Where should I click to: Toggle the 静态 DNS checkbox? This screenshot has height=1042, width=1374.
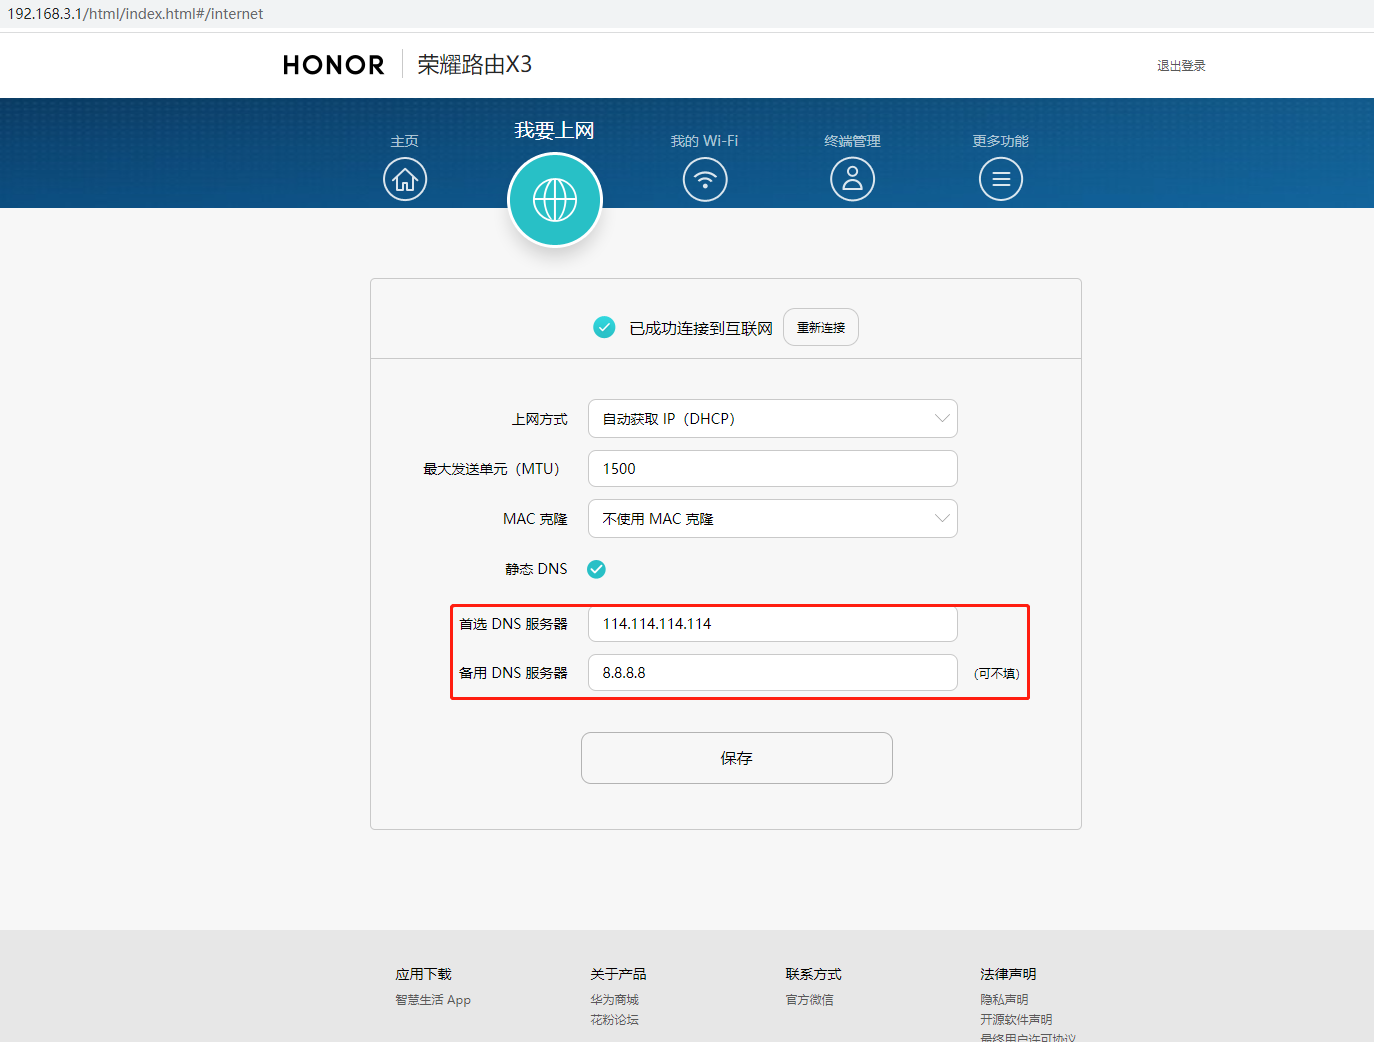(x=596, y=569)
